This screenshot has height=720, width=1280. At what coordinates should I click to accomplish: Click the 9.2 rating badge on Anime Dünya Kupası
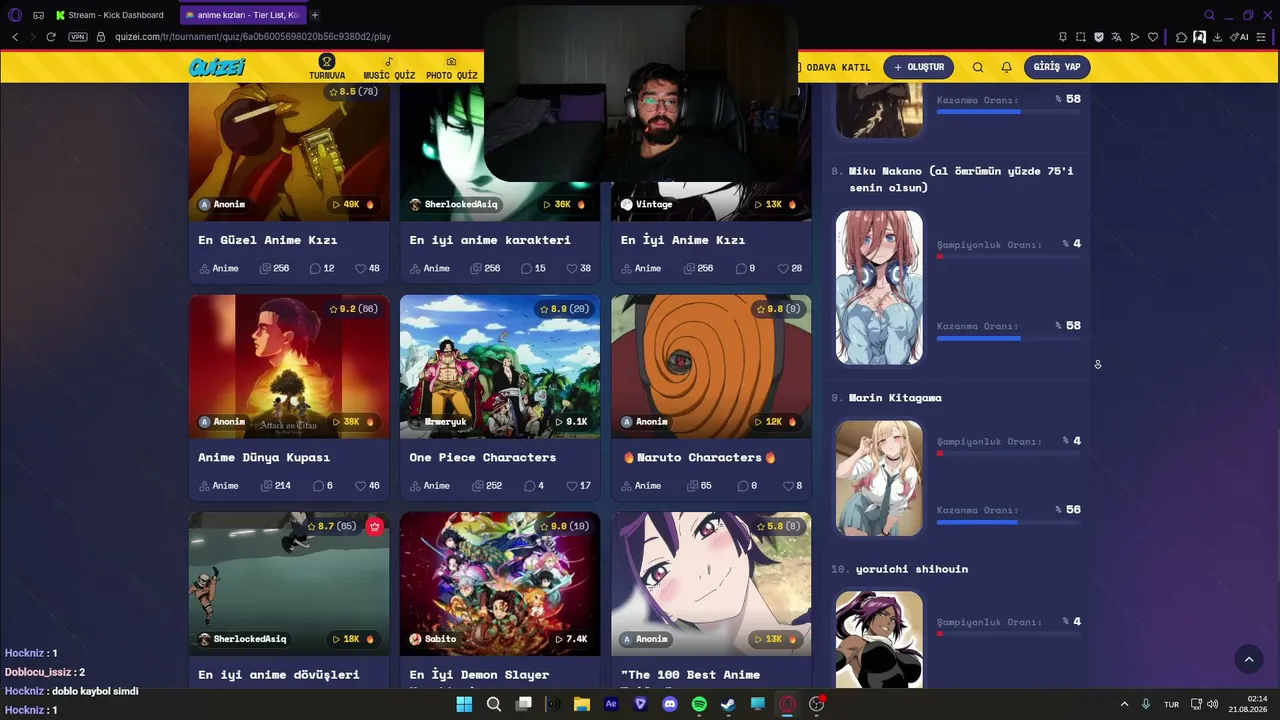pyautogui.click(x=355, y=309)
